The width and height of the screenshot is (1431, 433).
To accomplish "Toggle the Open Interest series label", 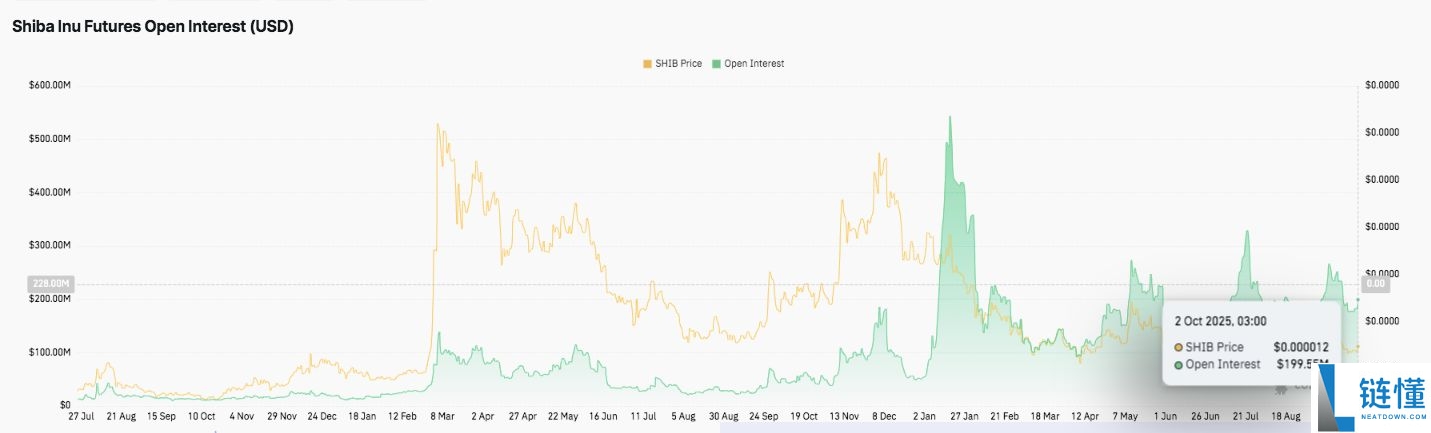I will point(754,64).
